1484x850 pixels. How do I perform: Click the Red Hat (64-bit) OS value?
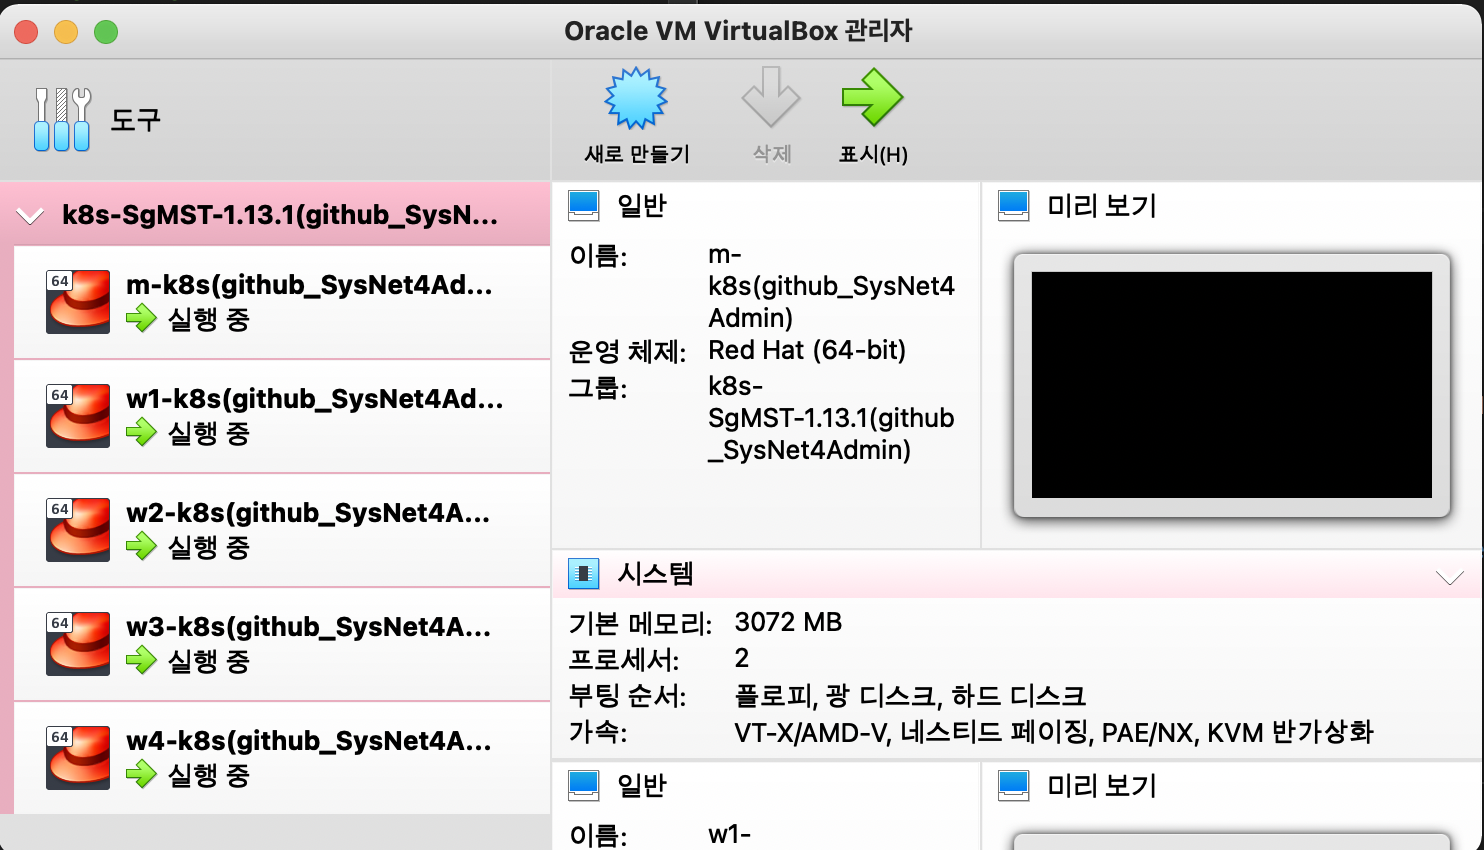pyautogui.click(x=807, y=350)
